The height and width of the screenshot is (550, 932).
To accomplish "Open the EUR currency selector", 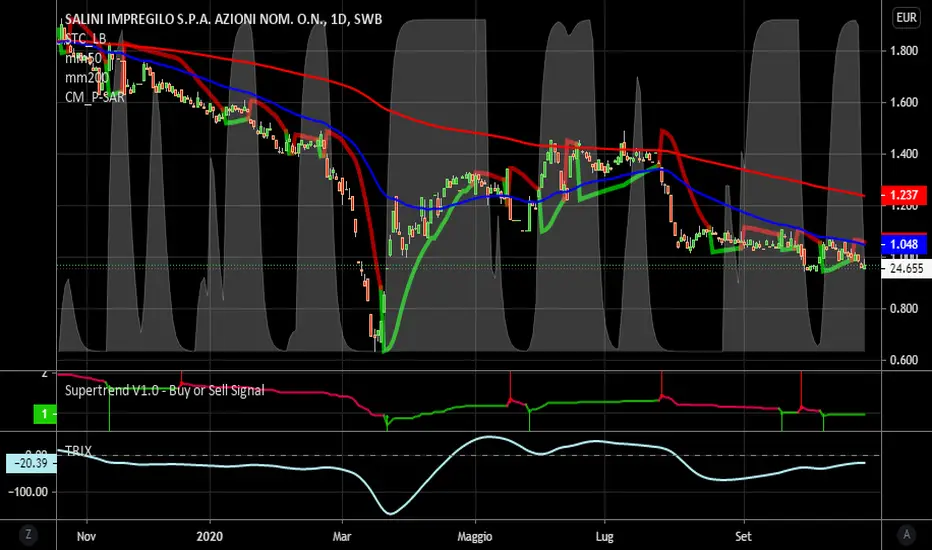I will [906, 18].
